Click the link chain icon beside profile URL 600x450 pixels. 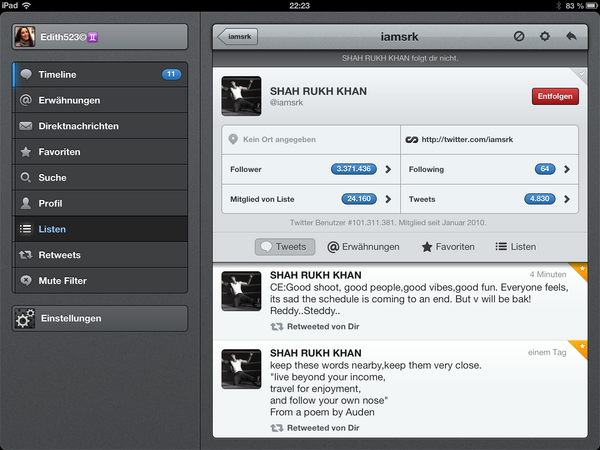click(x=412, y=140)
